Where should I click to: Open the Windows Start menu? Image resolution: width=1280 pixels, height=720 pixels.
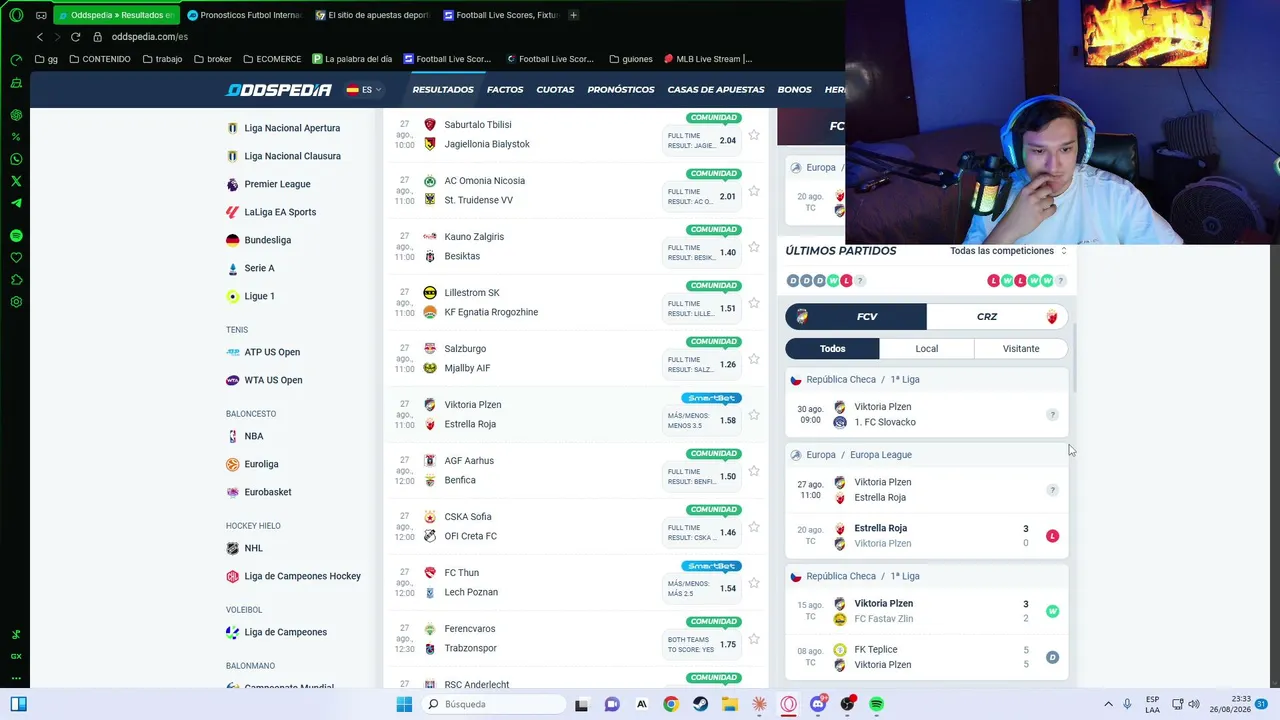(x=404, y=704)
